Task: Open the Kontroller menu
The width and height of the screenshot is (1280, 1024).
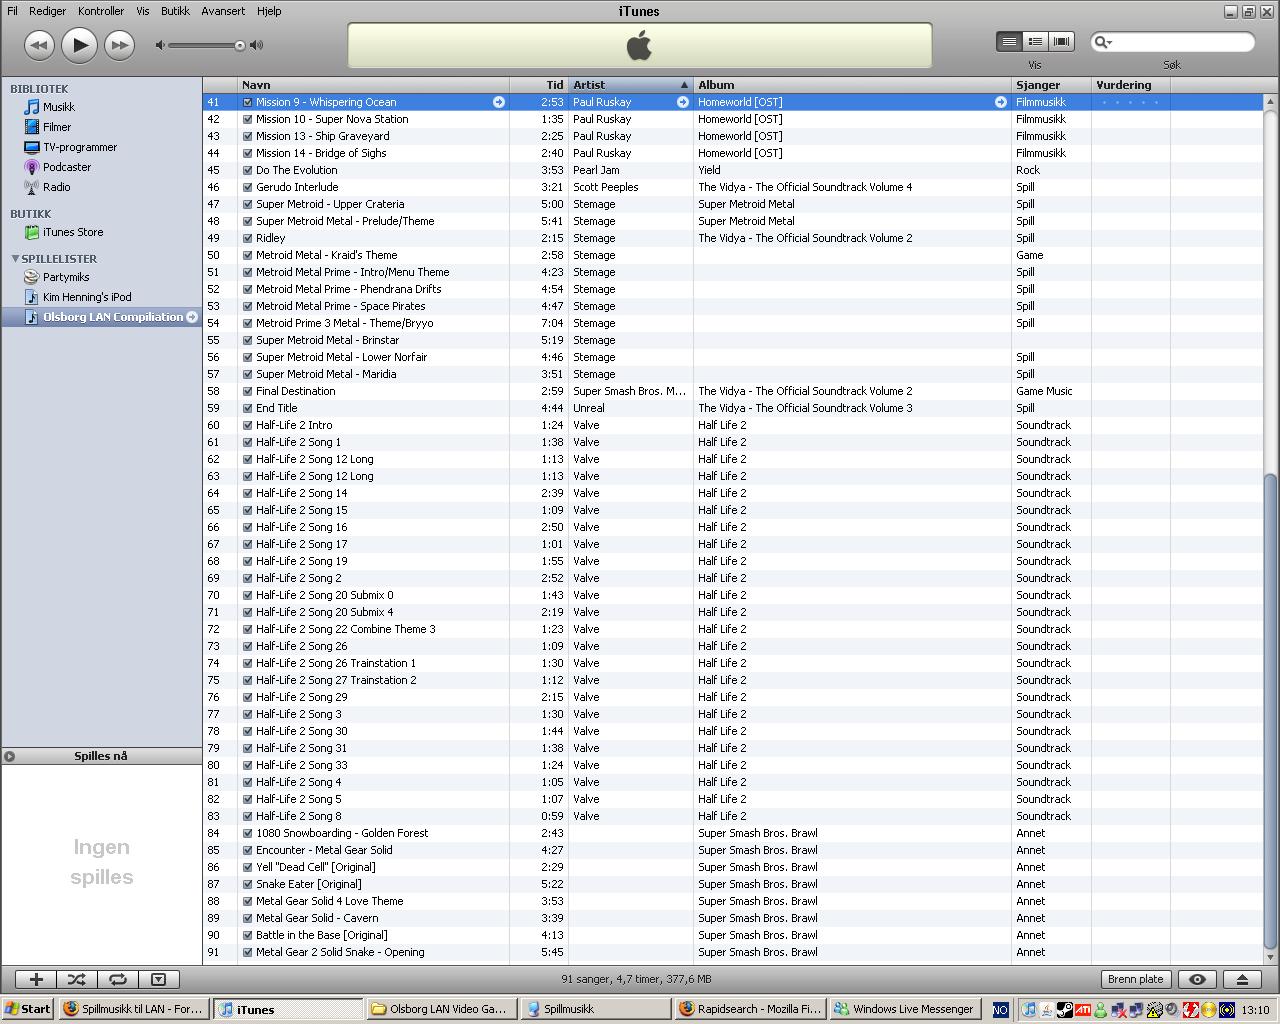Action: tap(101, 11)
